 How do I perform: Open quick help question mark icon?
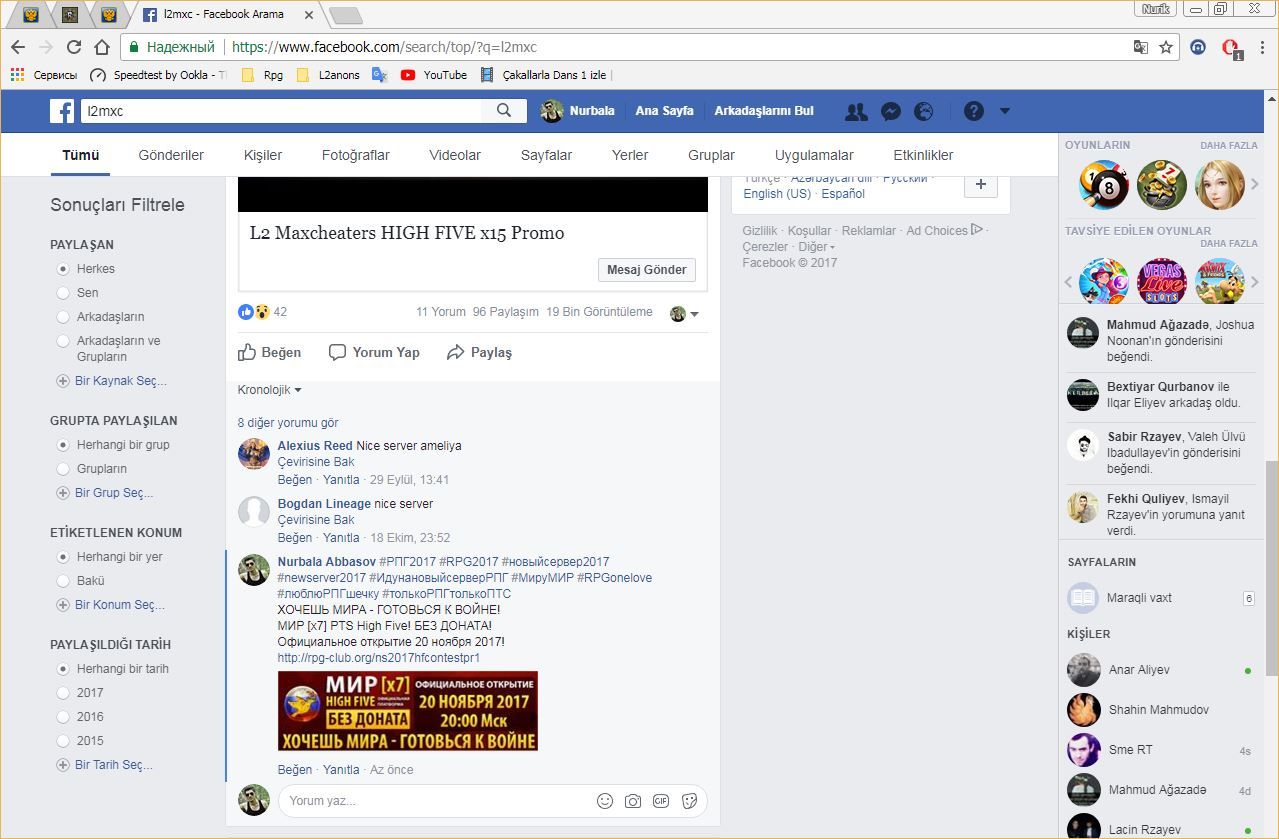(973, 111)
